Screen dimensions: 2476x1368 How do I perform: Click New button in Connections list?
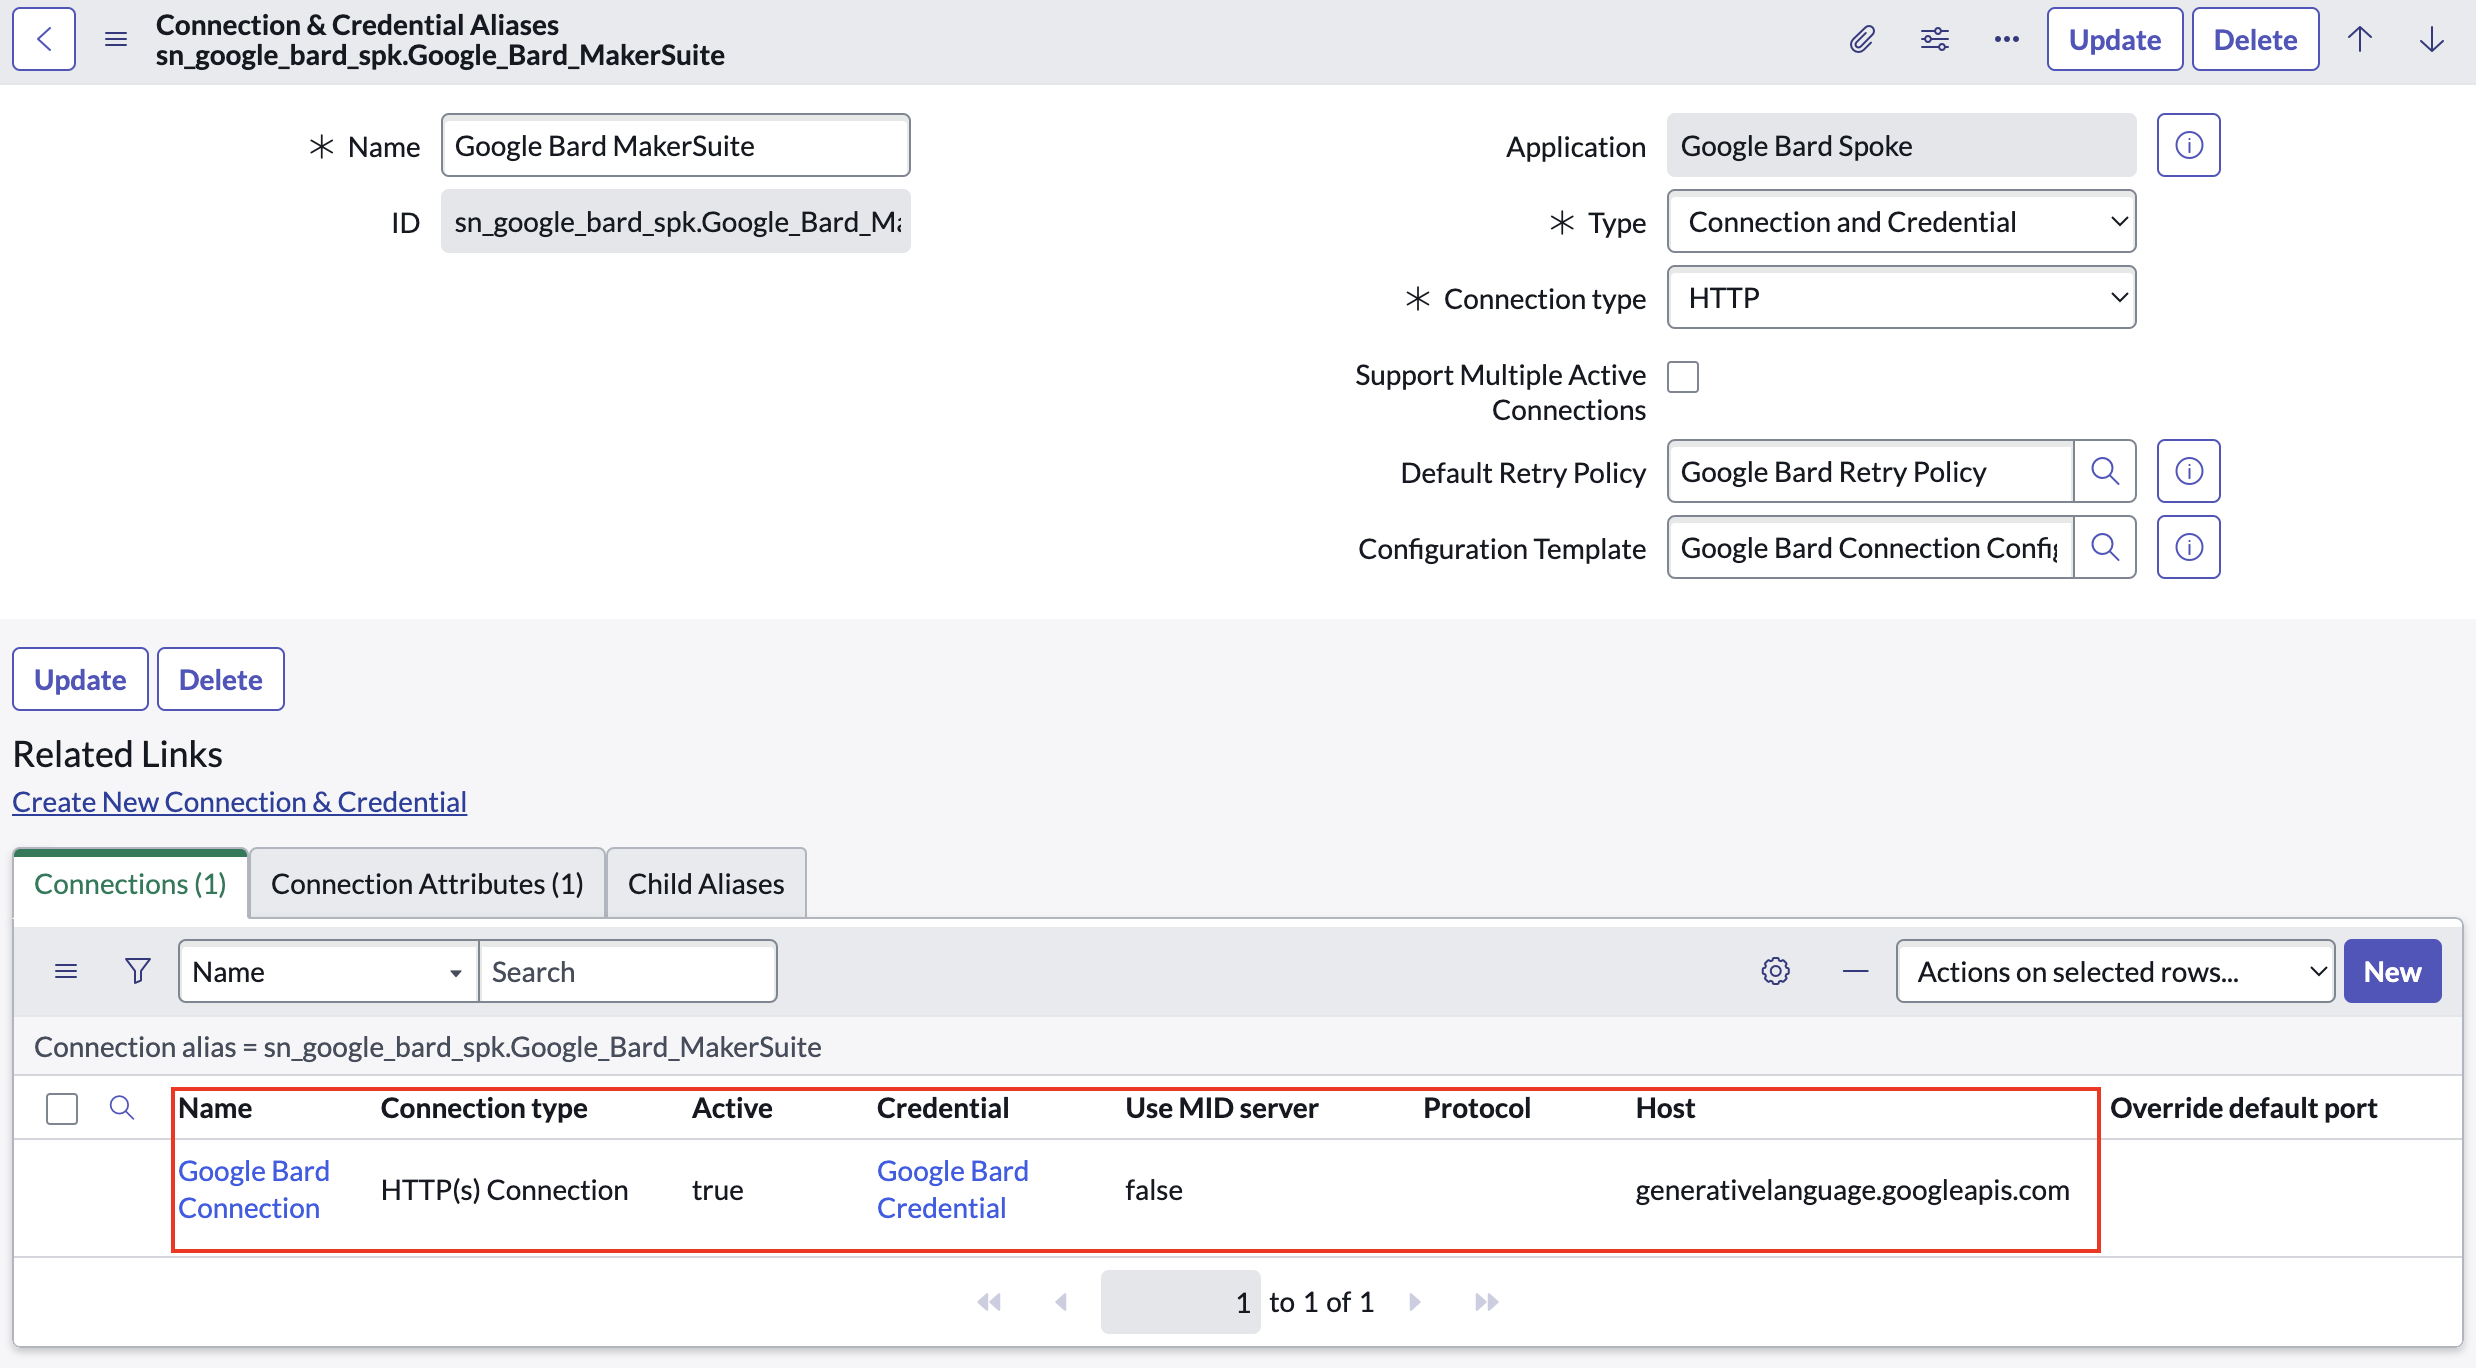[x=2392, y=972]
